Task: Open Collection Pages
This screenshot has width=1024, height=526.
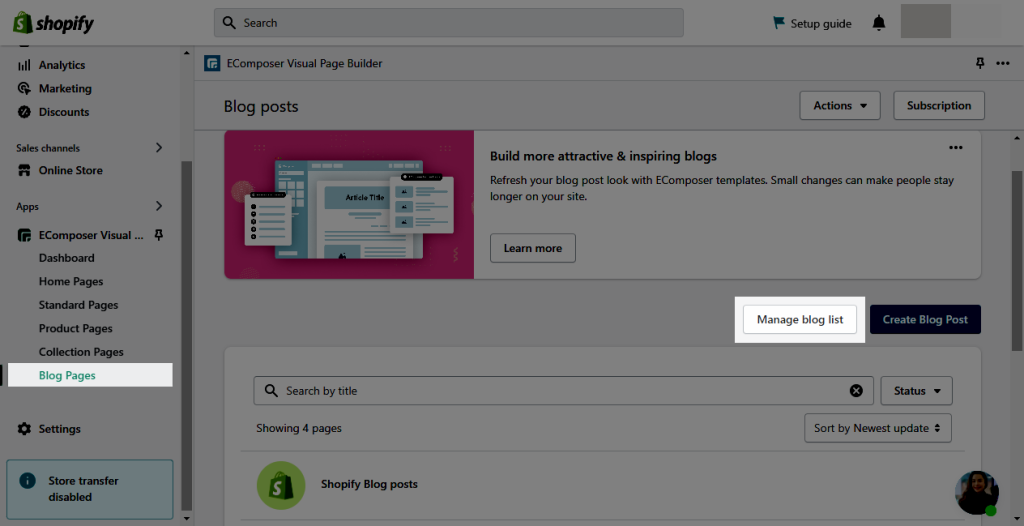Action: [81, 352]
